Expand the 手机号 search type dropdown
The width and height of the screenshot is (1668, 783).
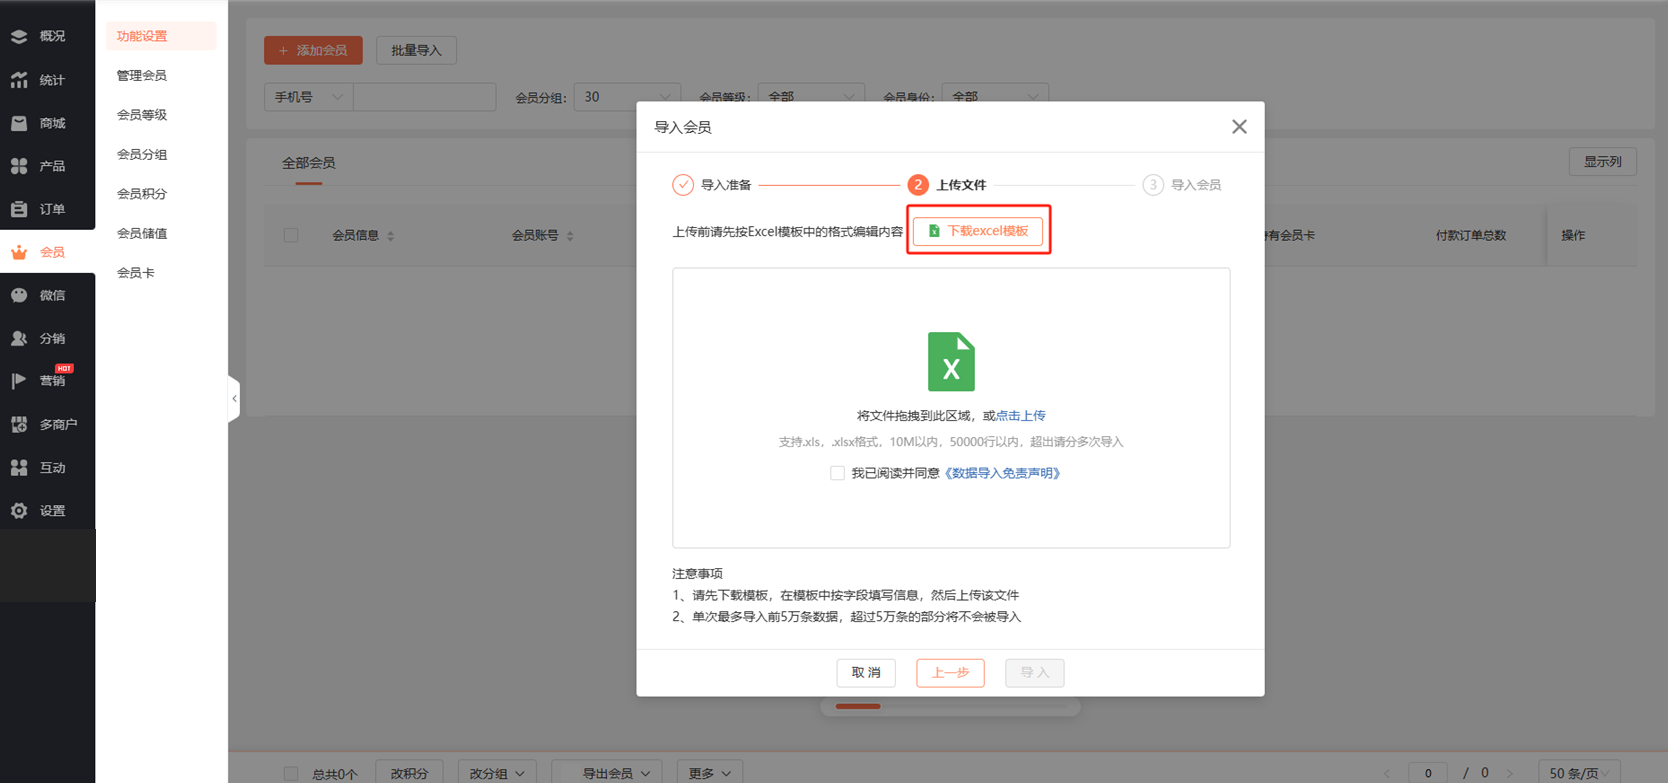click(x=308, y=97)
